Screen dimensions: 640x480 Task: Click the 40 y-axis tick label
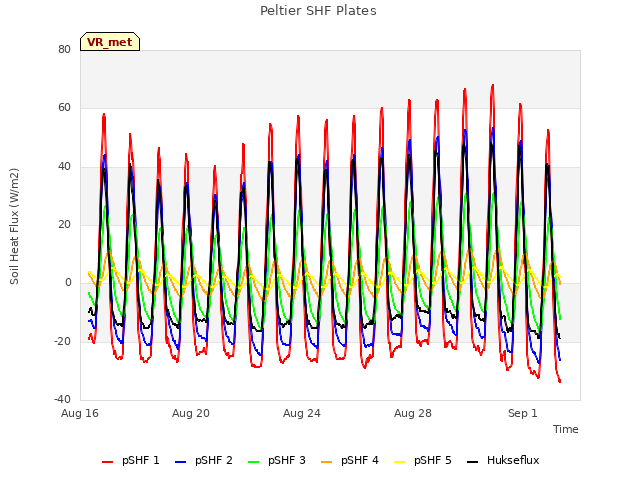tap(64, 166)
